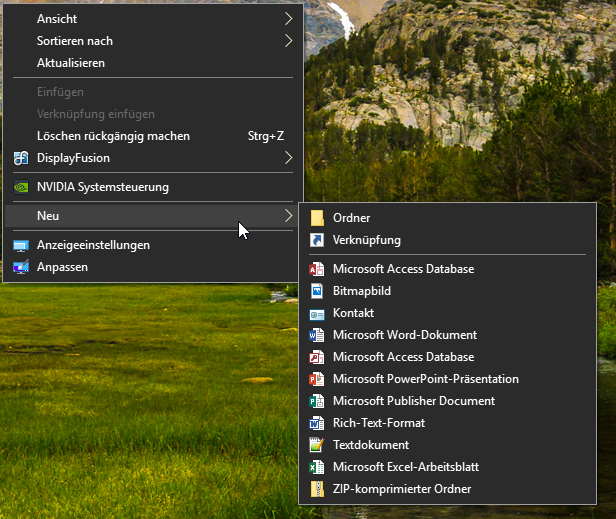The height and width of the screenshot is (519, 616).
Task: Choose Löschen rückgängig machen
Action: (152, 136)
